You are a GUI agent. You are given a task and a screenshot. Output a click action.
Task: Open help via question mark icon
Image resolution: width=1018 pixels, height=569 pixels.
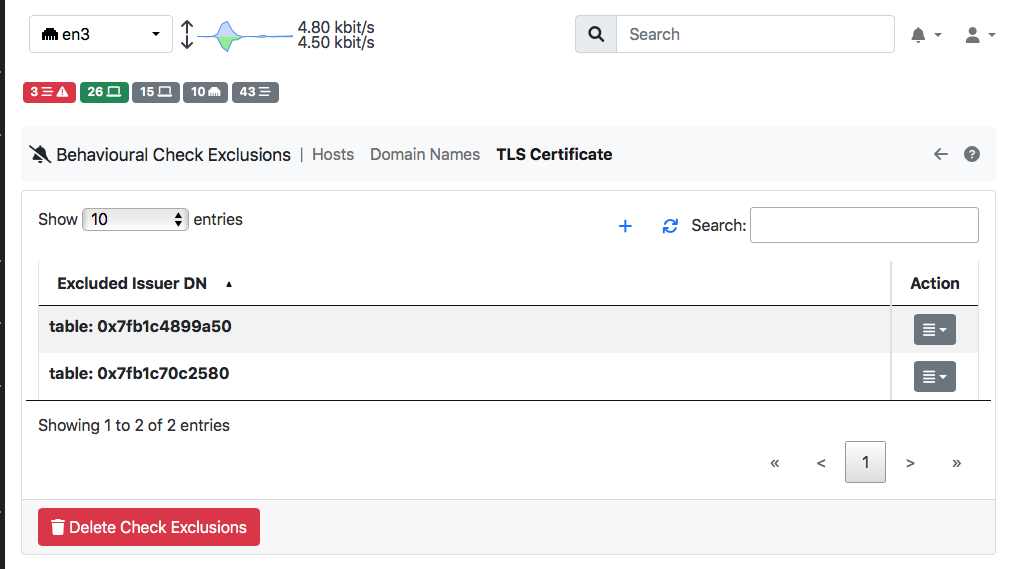click(972, 154)
